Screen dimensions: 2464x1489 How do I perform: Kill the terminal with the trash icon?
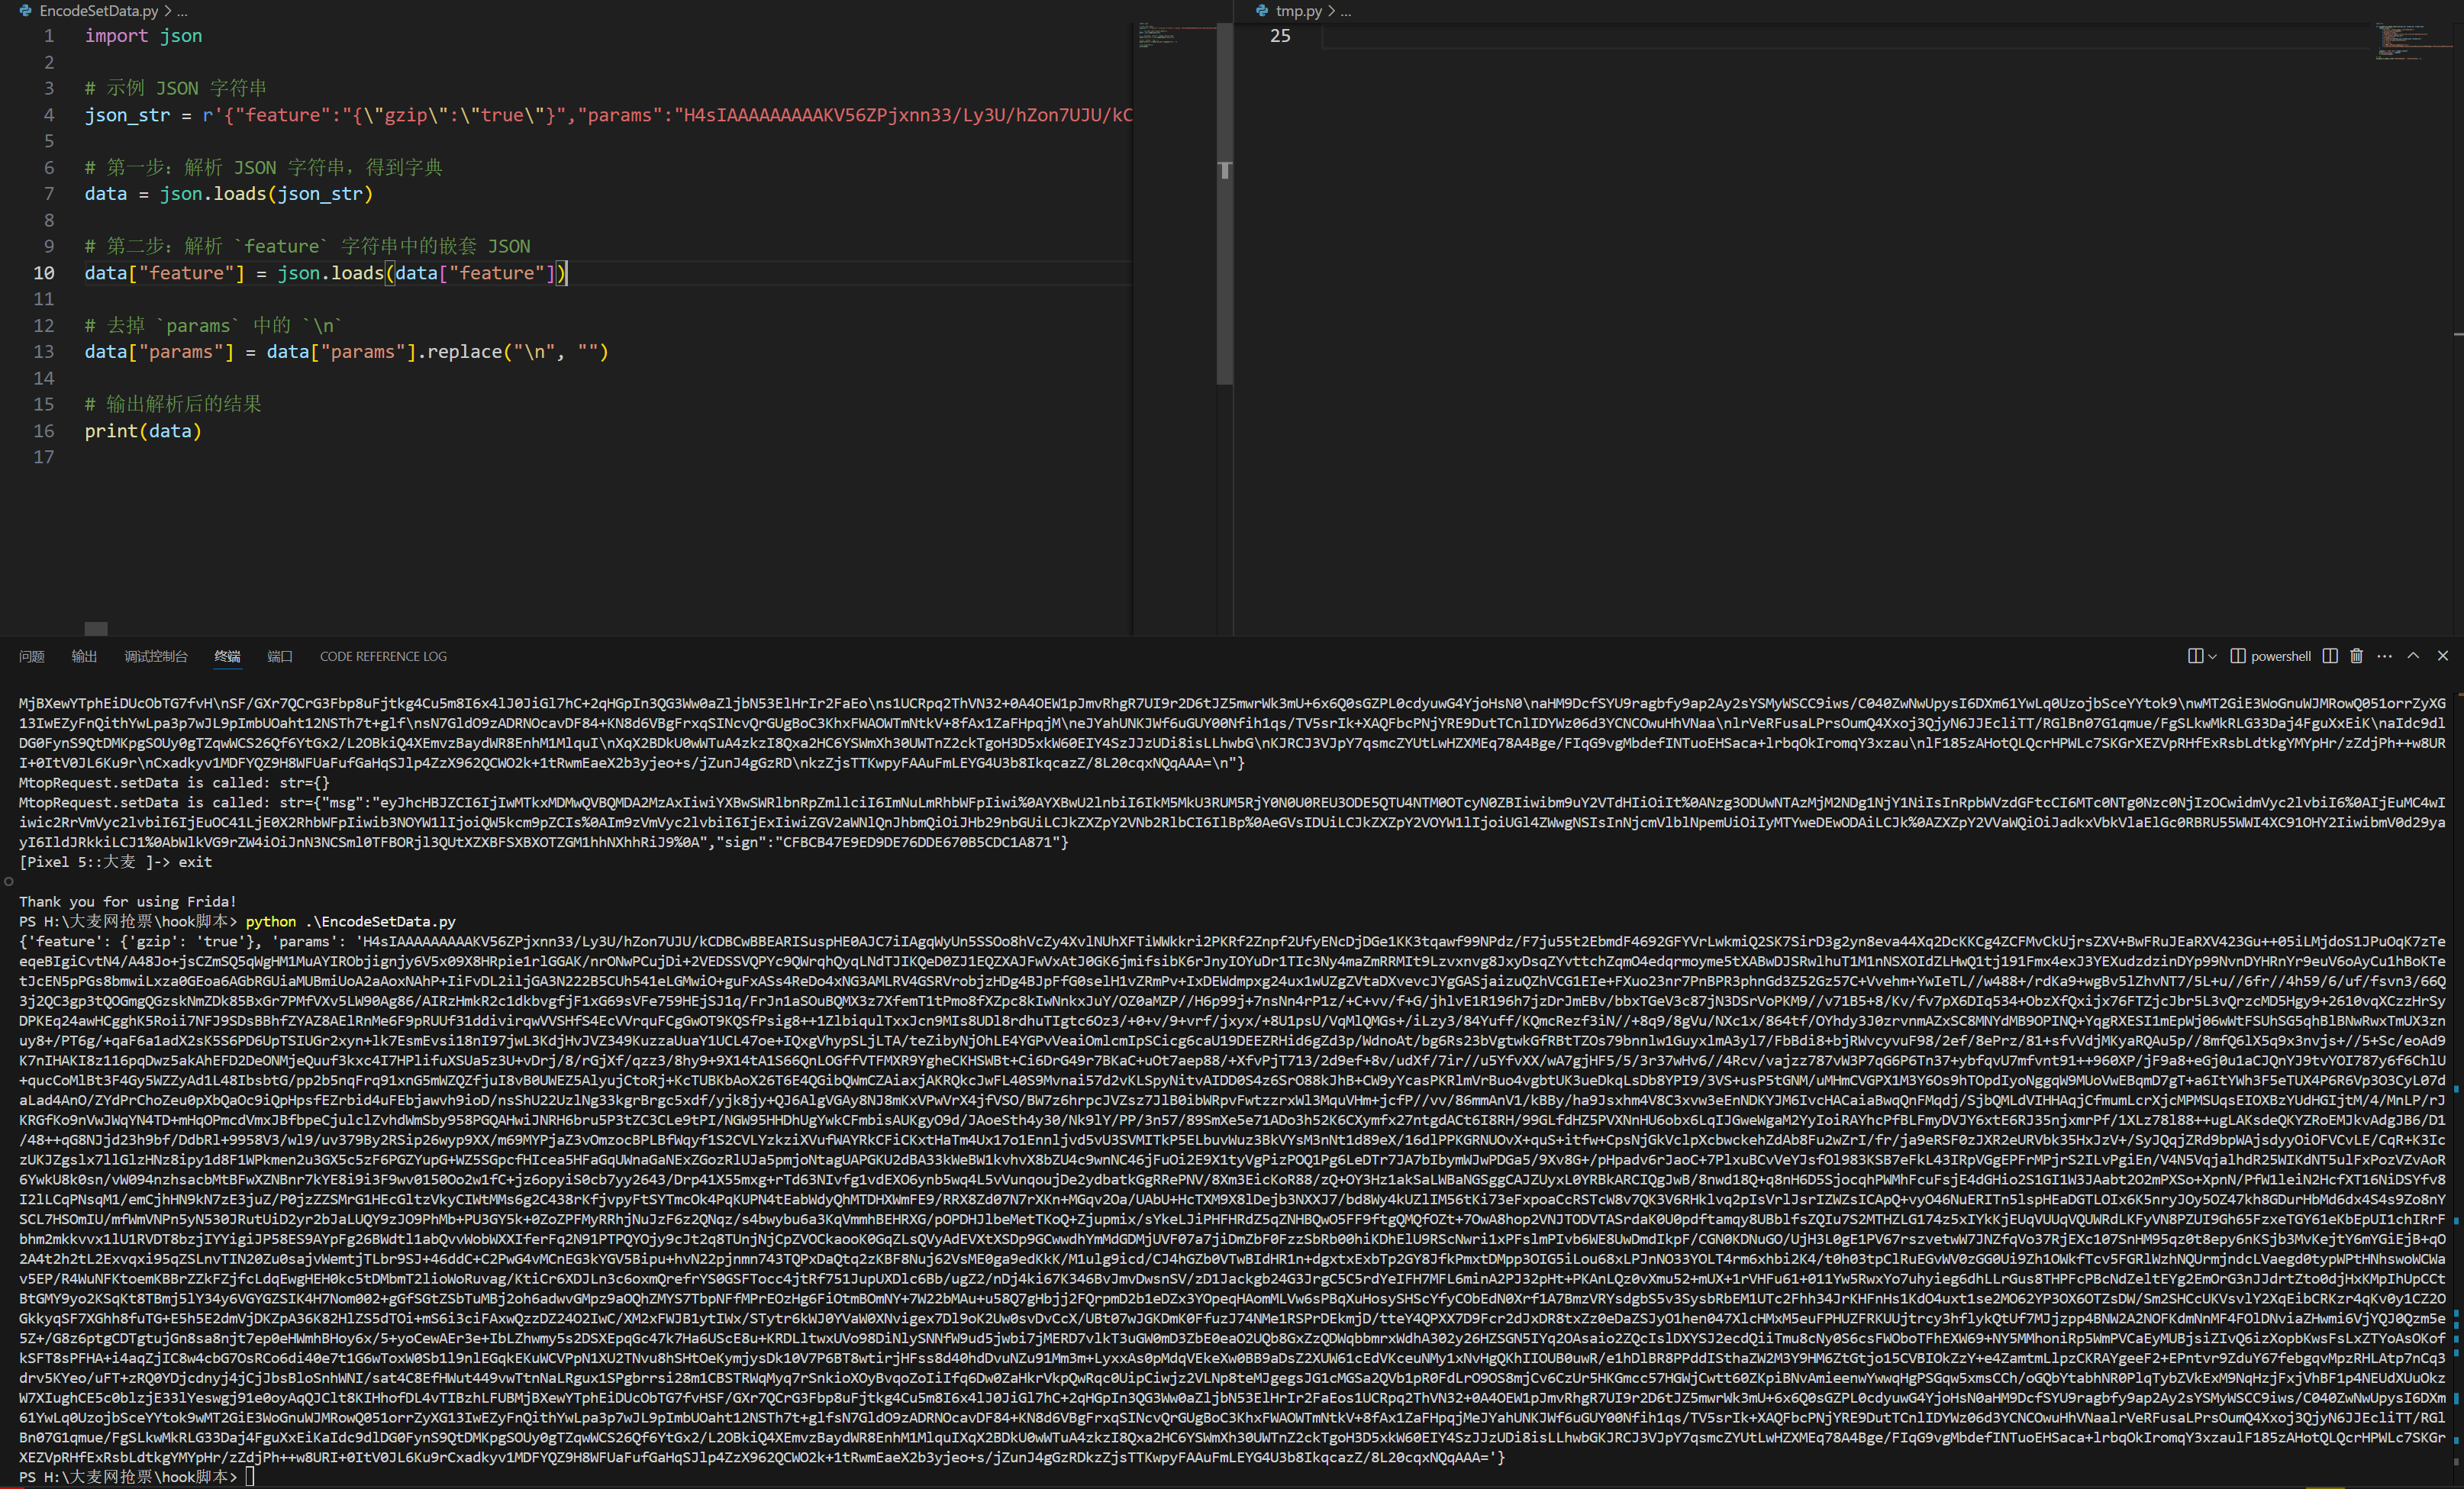2356,656
